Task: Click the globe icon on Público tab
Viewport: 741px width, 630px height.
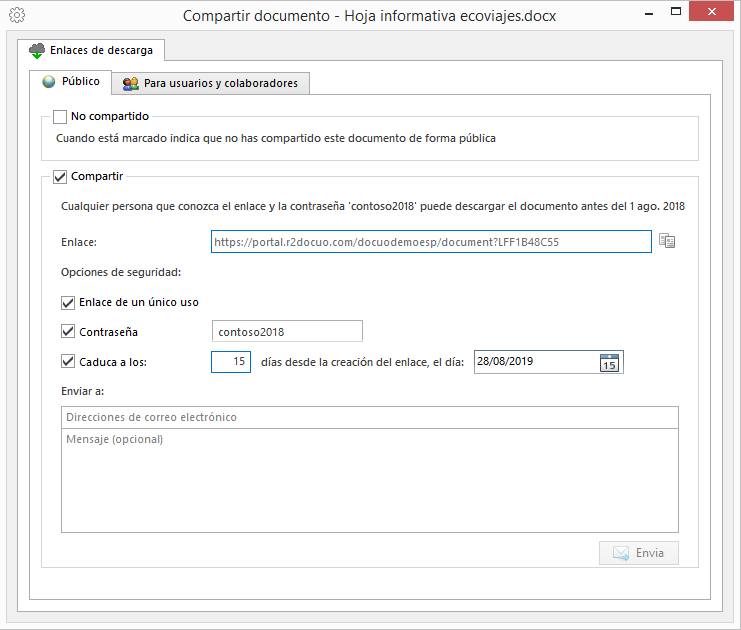Action: tap(49, 82)
